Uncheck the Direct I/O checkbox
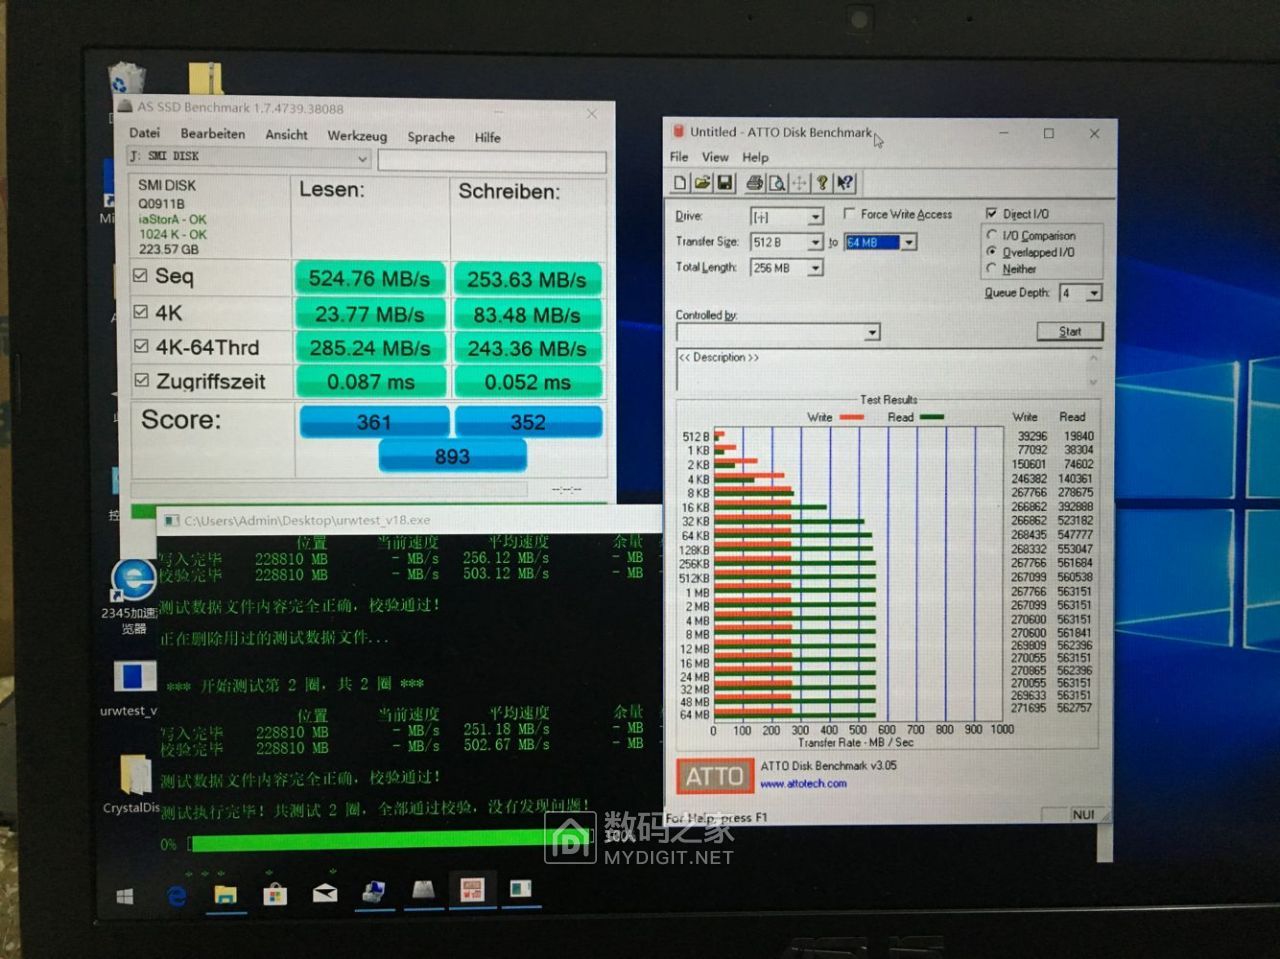Image resolution: width=1280 pixels, height=959 pixels. click(991, 214)
